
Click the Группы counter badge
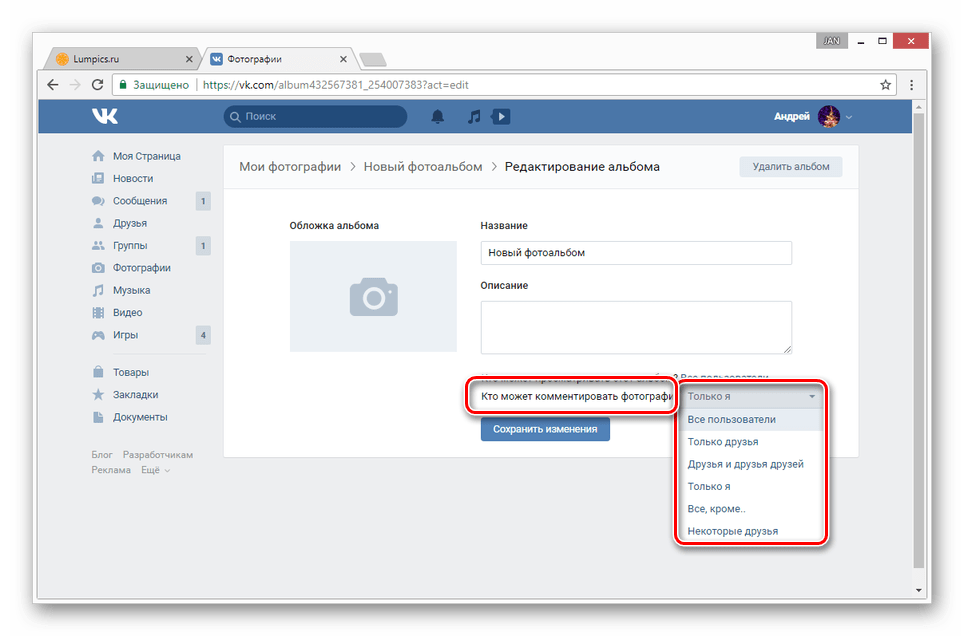tap(203, 245)
